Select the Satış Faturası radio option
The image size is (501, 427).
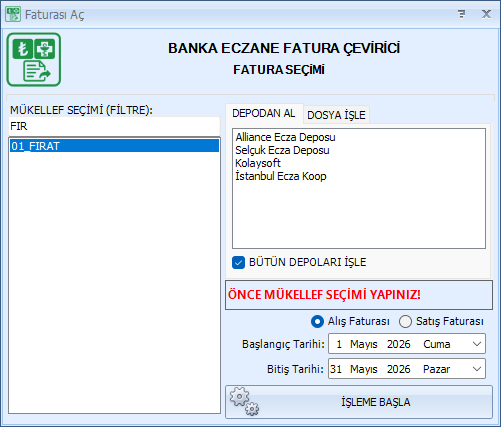405,322
